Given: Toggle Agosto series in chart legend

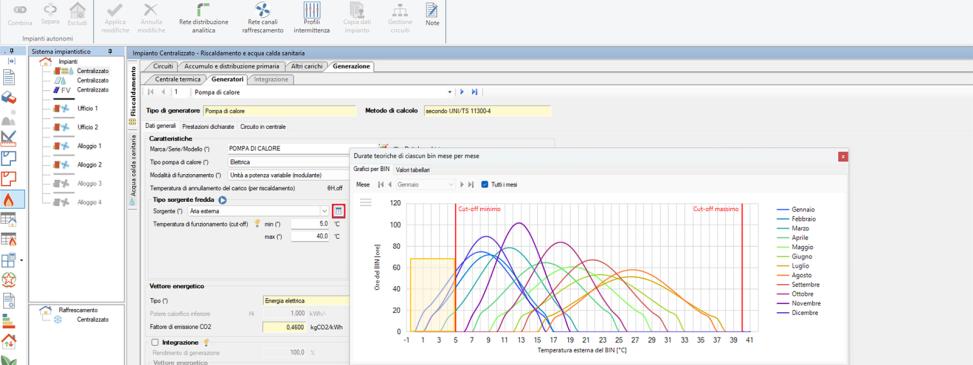Looking at the screenshot, I should coord(796,275).
